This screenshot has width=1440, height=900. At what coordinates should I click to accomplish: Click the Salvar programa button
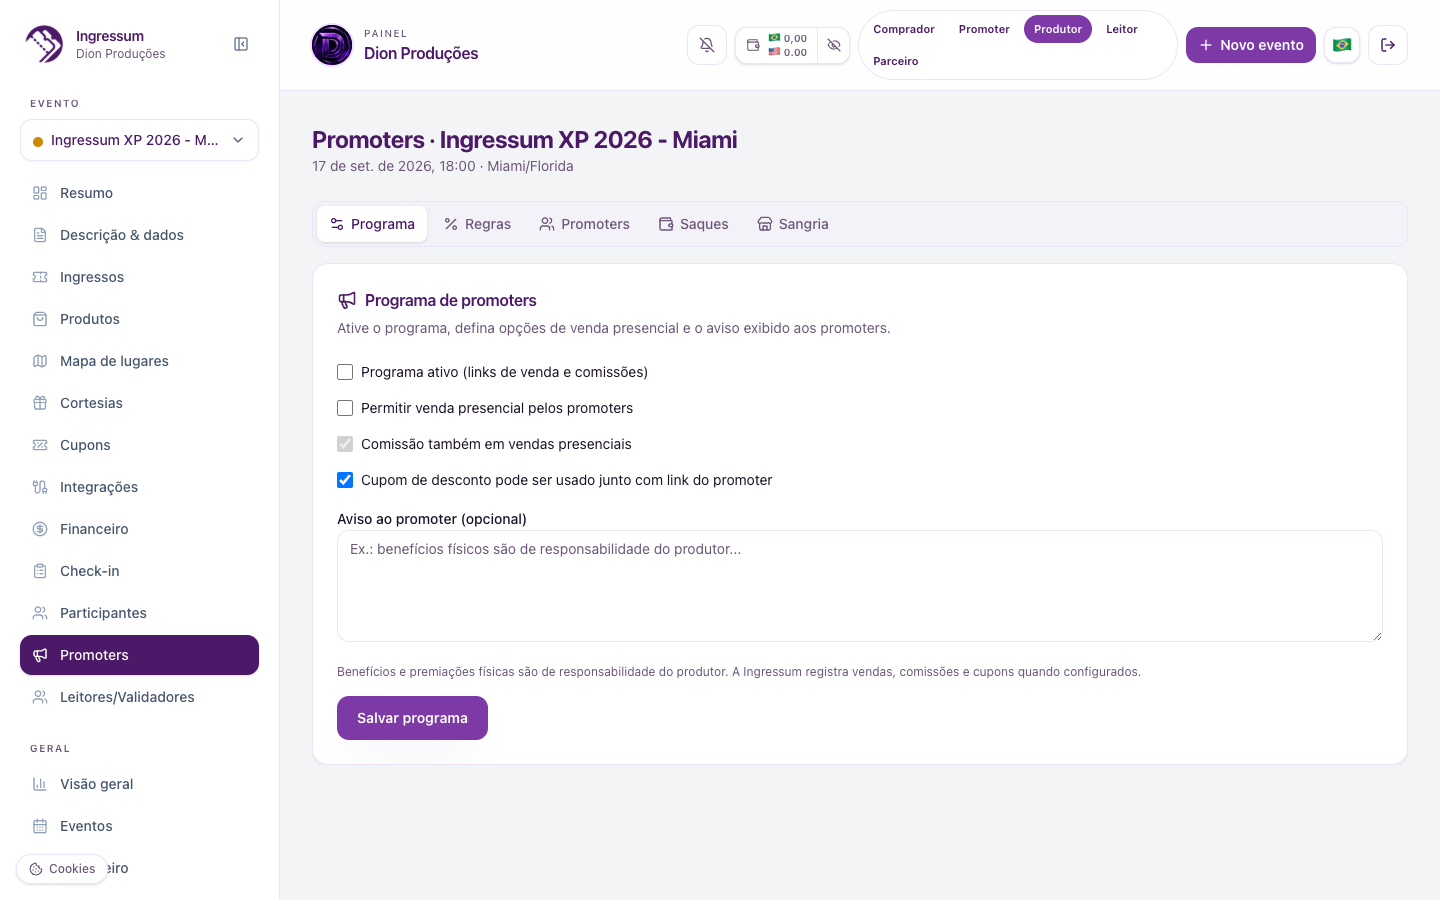coord(412,718)
